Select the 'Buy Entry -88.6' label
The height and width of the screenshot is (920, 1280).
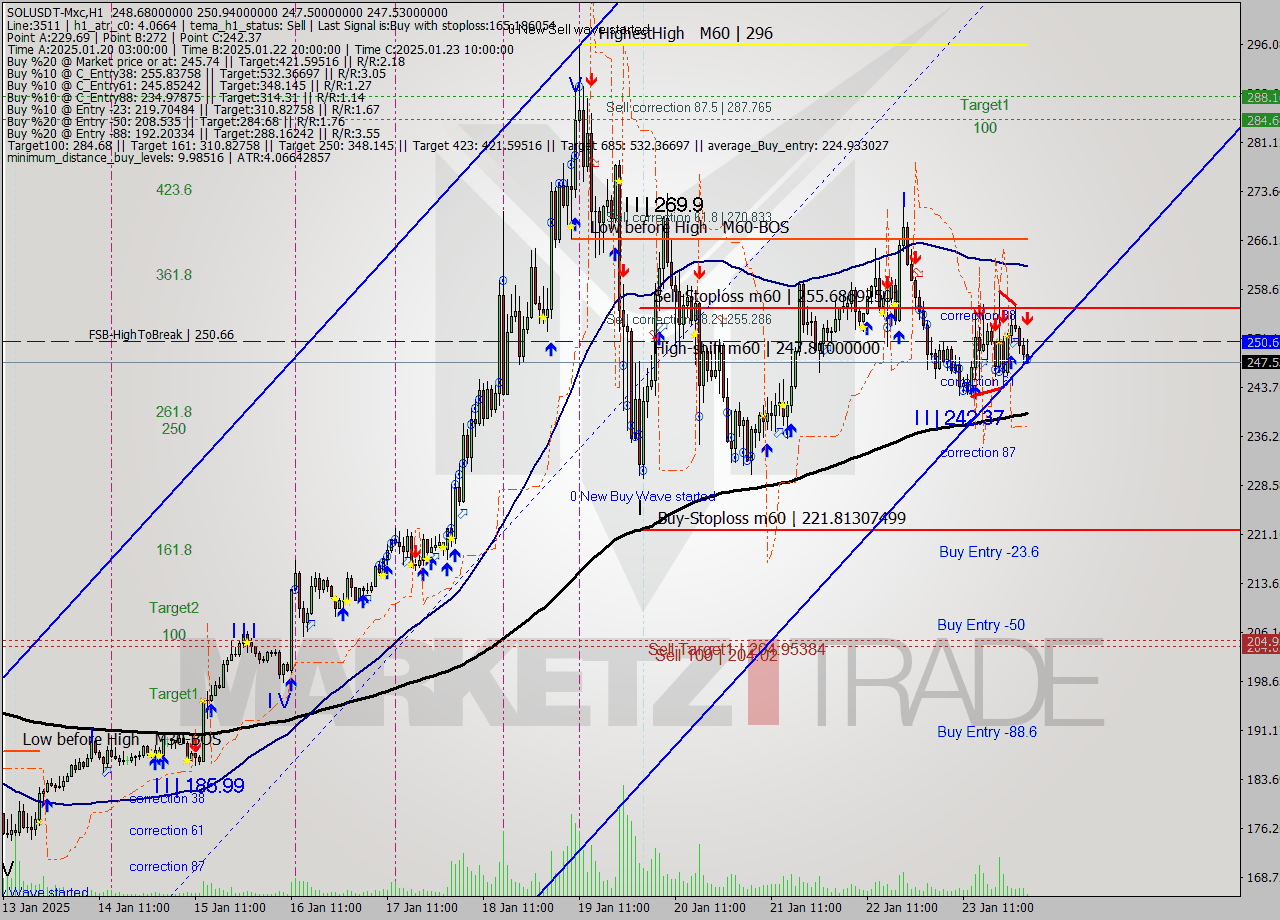click(x=987, y=732)
